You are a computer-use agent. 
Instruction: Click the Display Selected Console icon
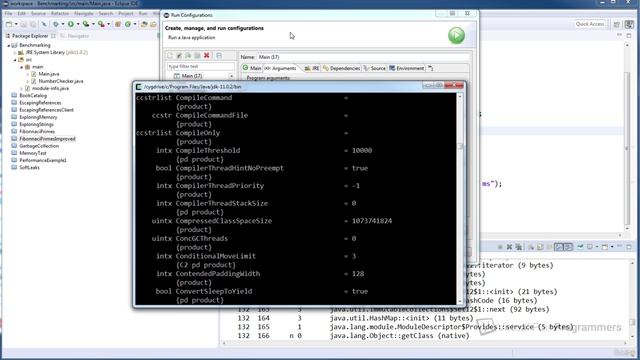589,247
